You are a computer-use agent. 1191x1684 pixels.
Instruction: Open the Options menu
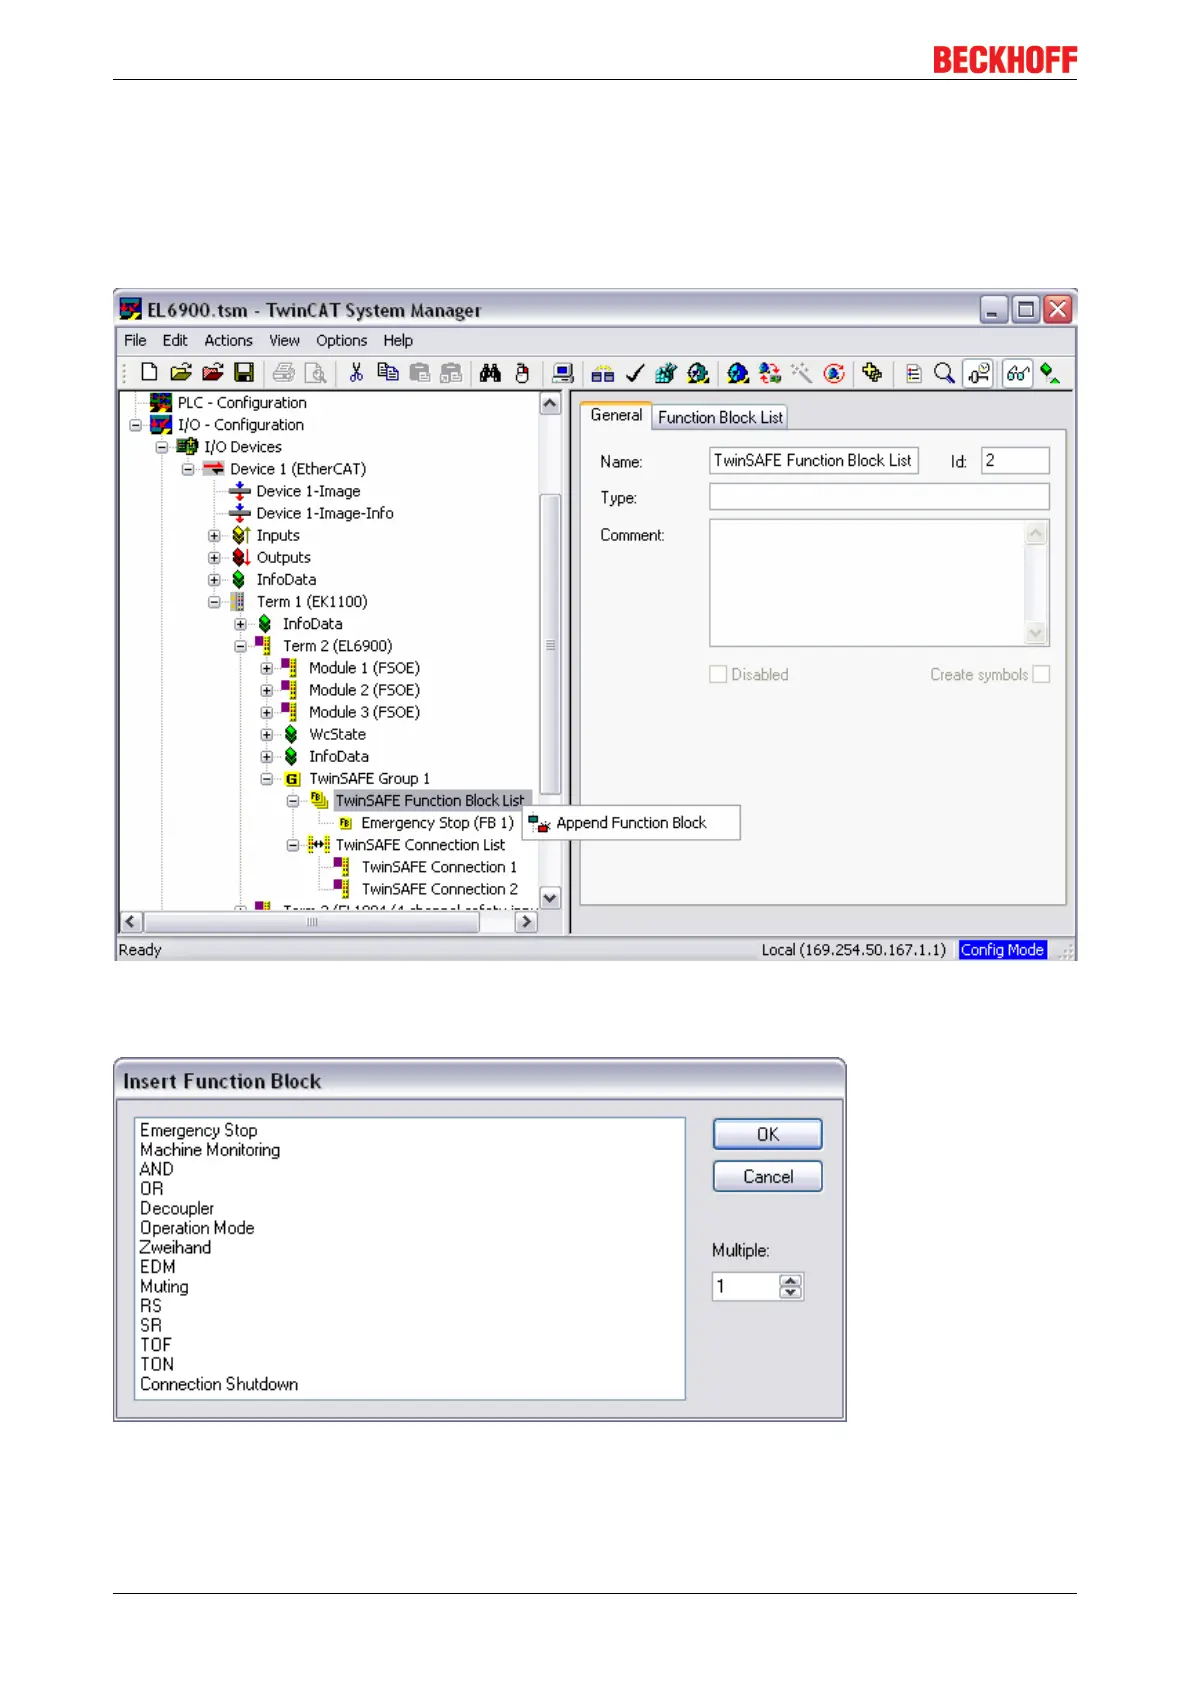[x=341, y=340]
